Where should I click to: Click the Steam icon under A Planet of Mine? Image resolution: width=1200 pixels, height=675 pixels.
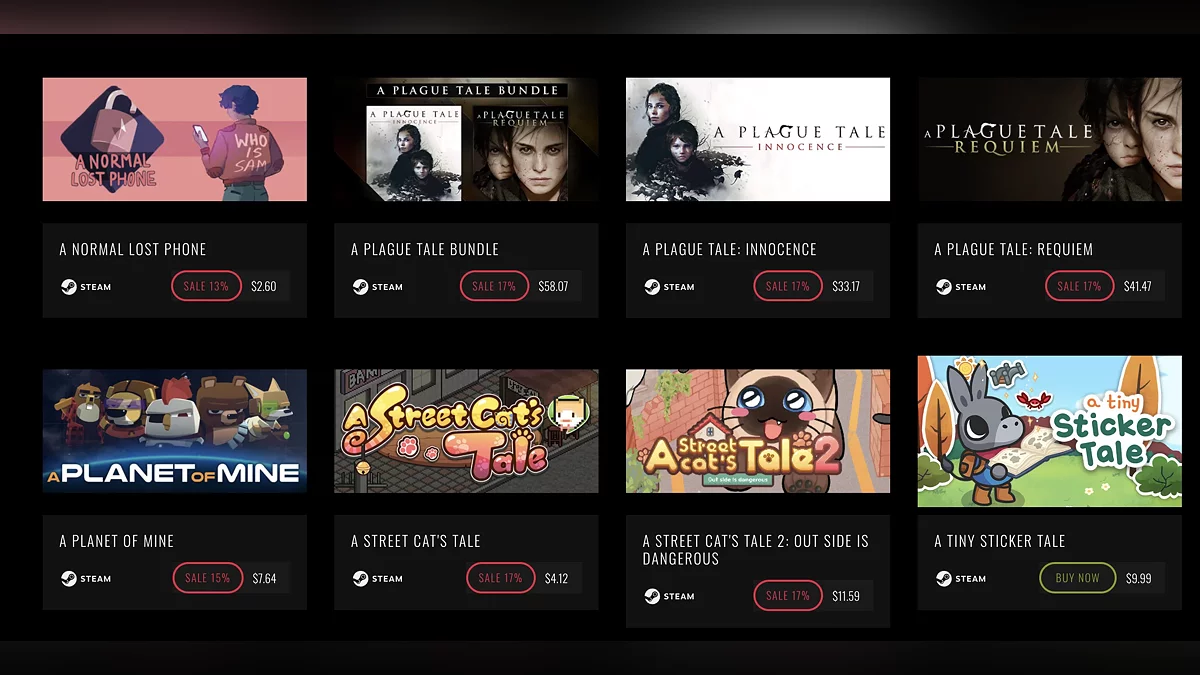click(68, 578)
